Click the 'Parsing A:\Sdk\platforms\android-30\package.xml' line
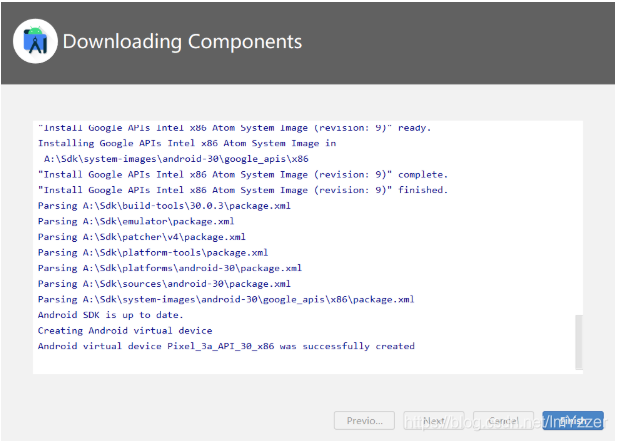 pos(170,268)
